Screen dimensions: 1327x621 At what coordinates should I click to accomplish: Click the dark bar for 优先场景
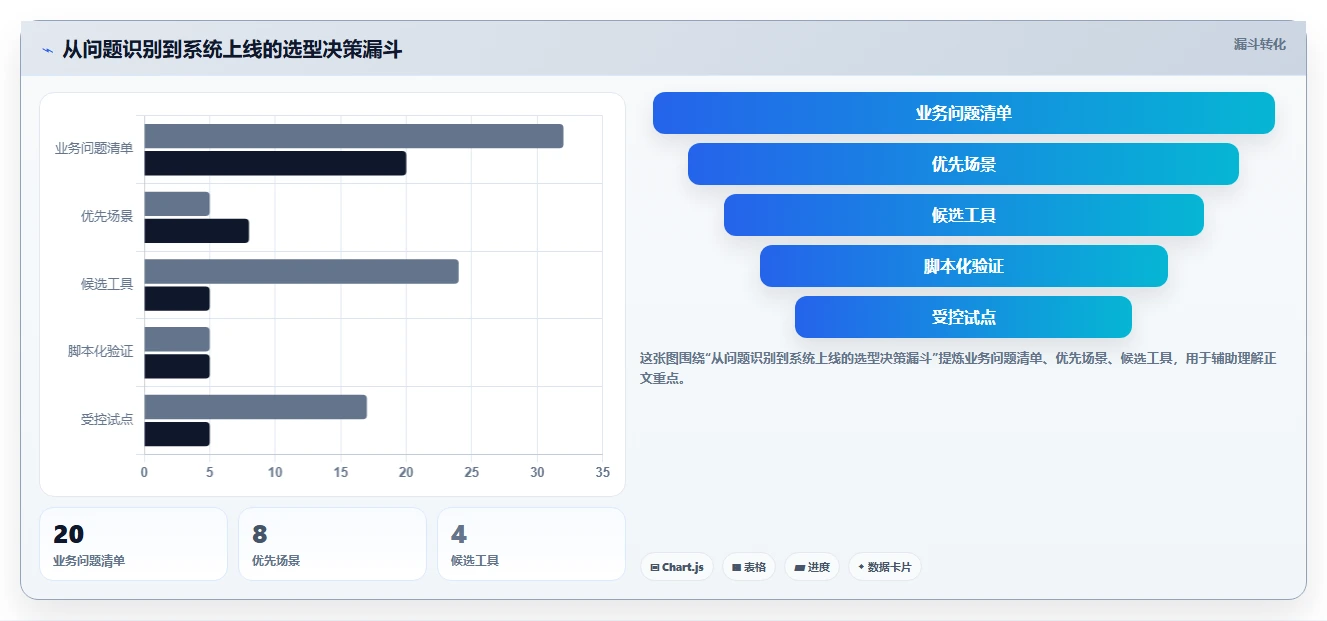pyautogui.click(x=196, y=231)
